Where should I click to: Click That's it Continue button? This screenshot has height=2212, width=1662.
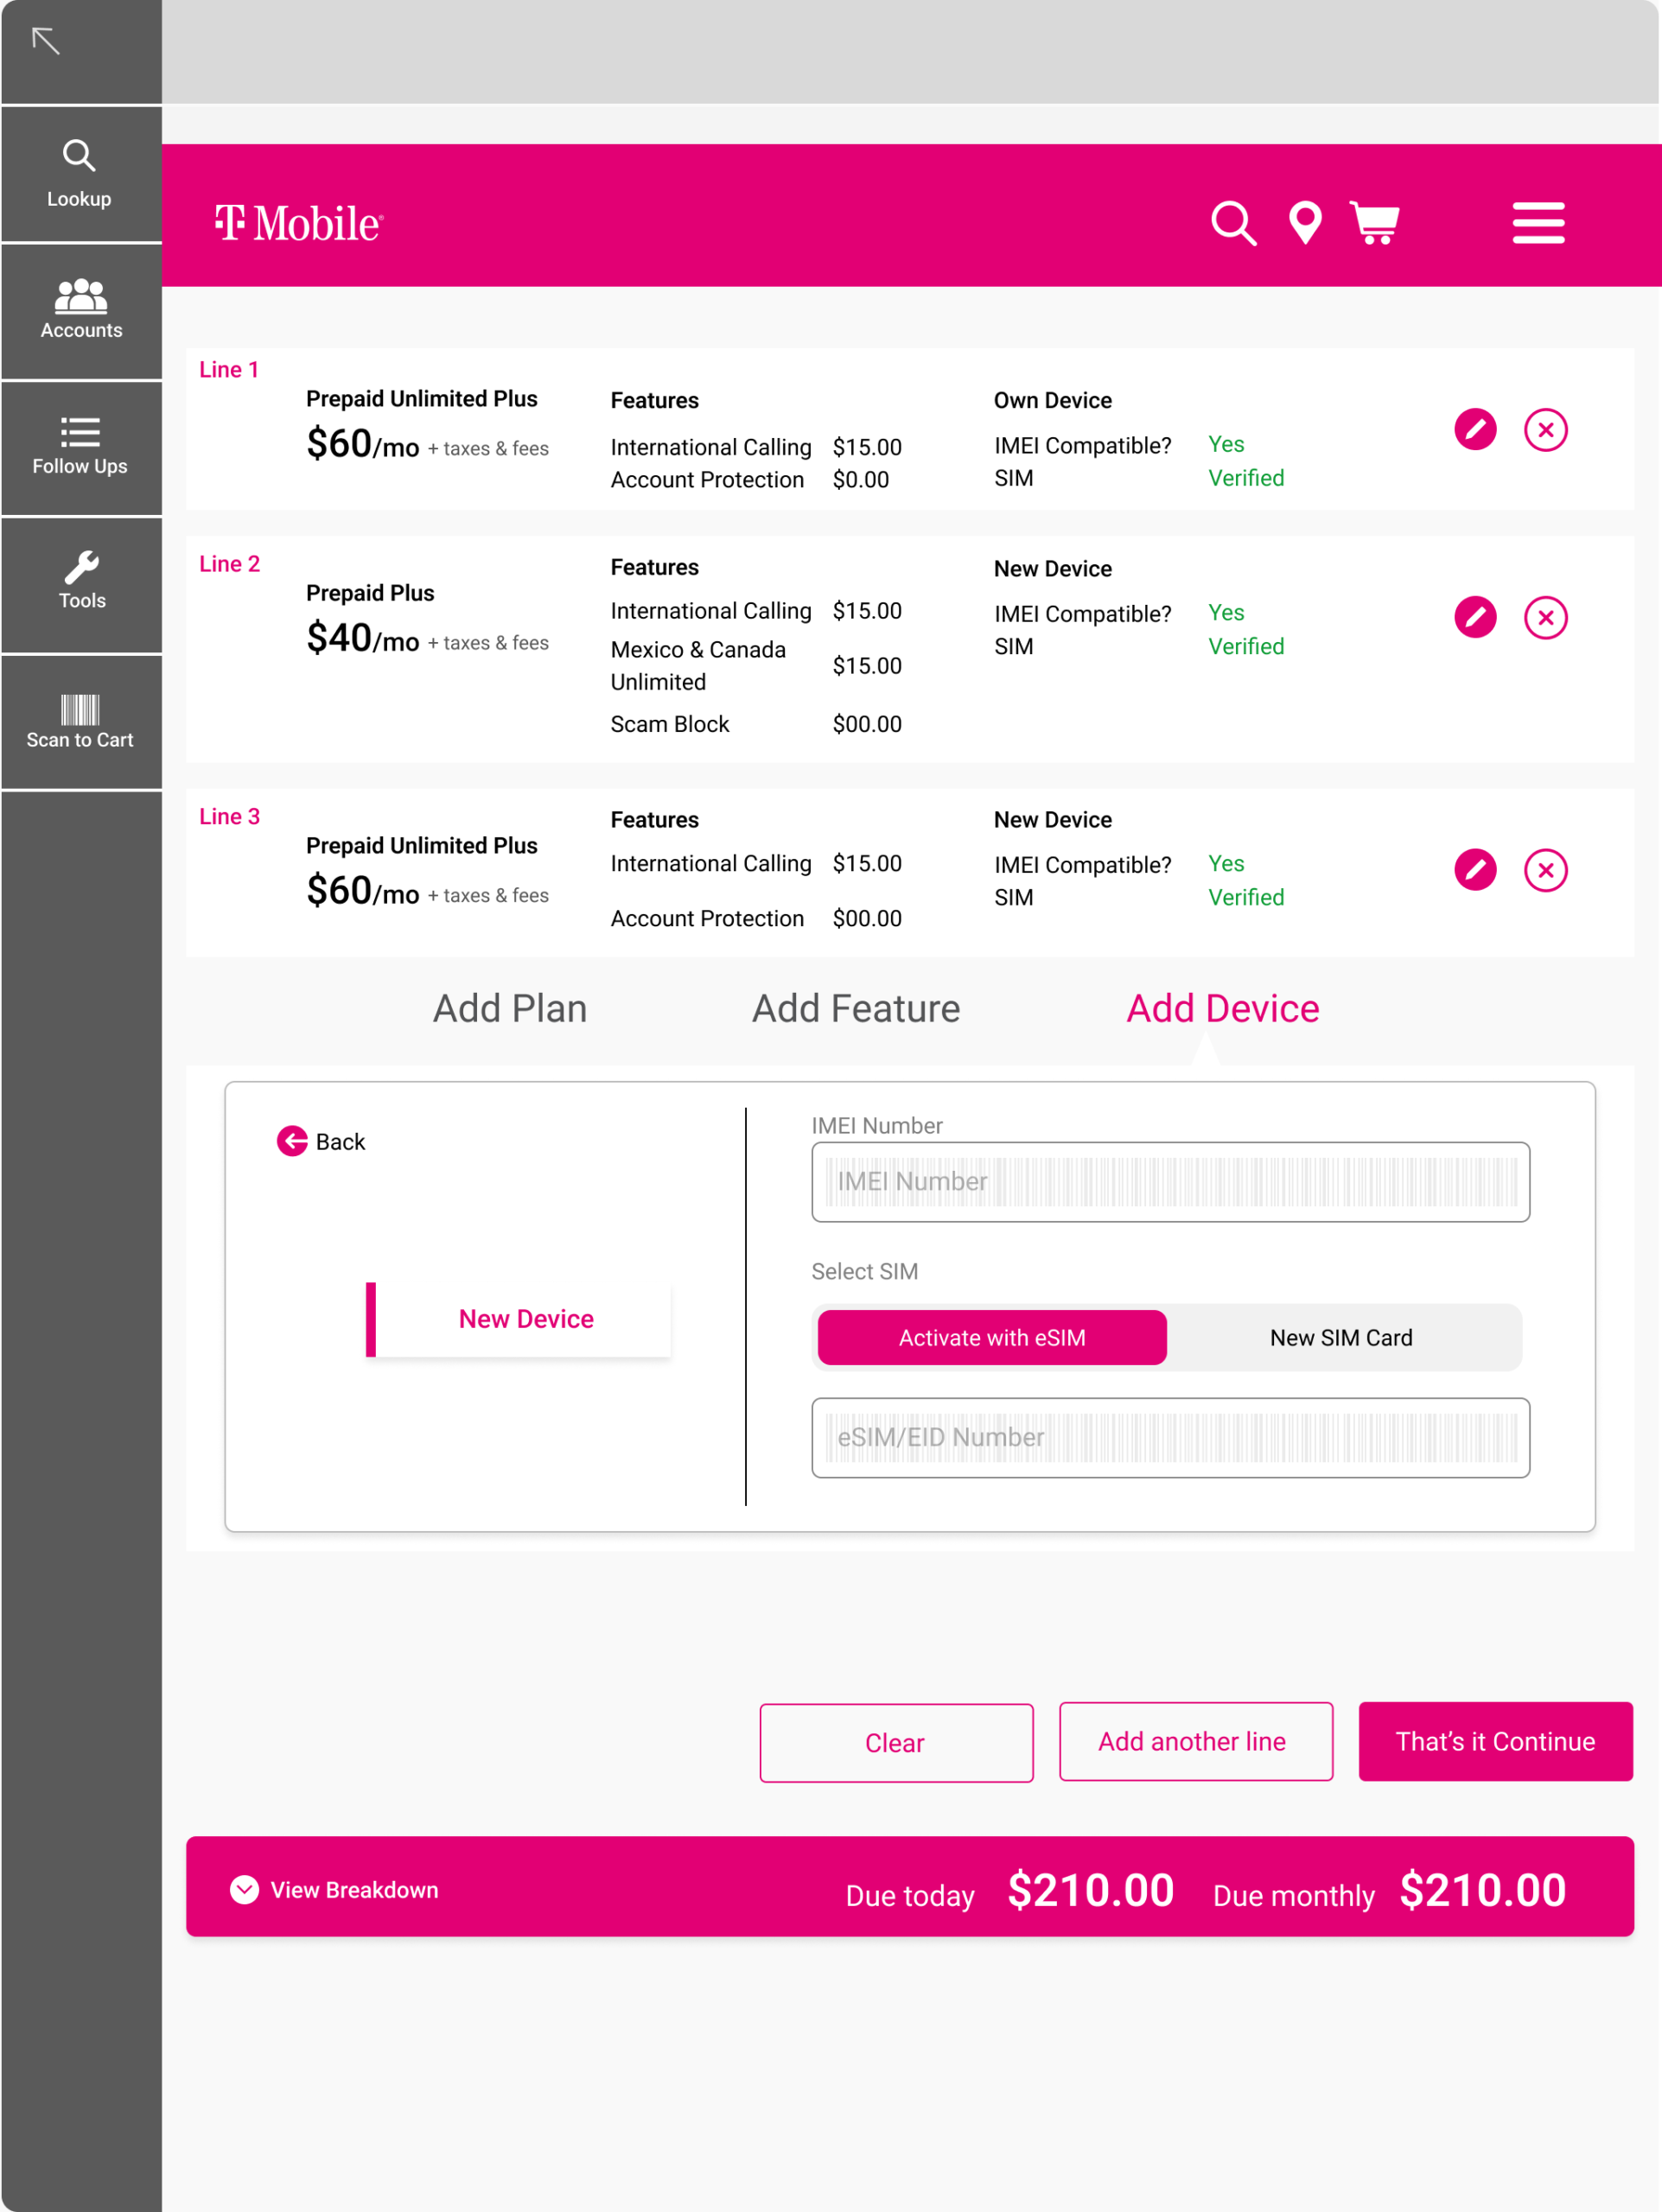1494,1741
